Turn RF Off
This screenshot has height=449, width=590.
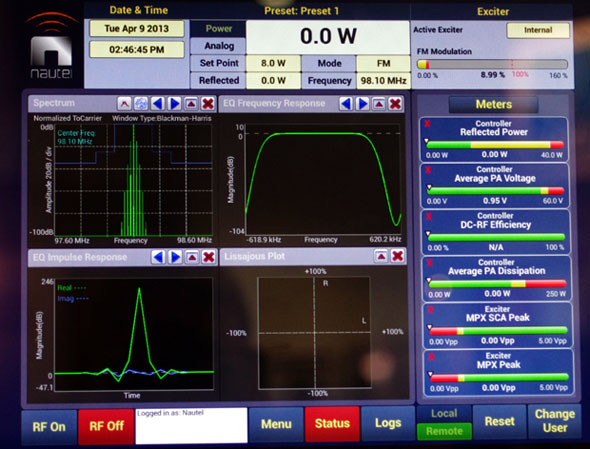[106, 426]
